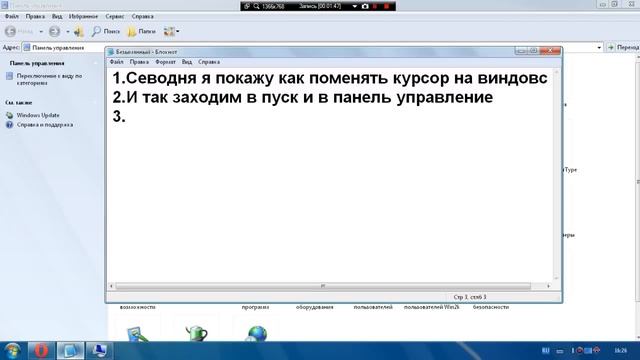Click Notepad line '1.Севодня я покажу как поменять'
The image size is (640, 360).
pos(330,78)
